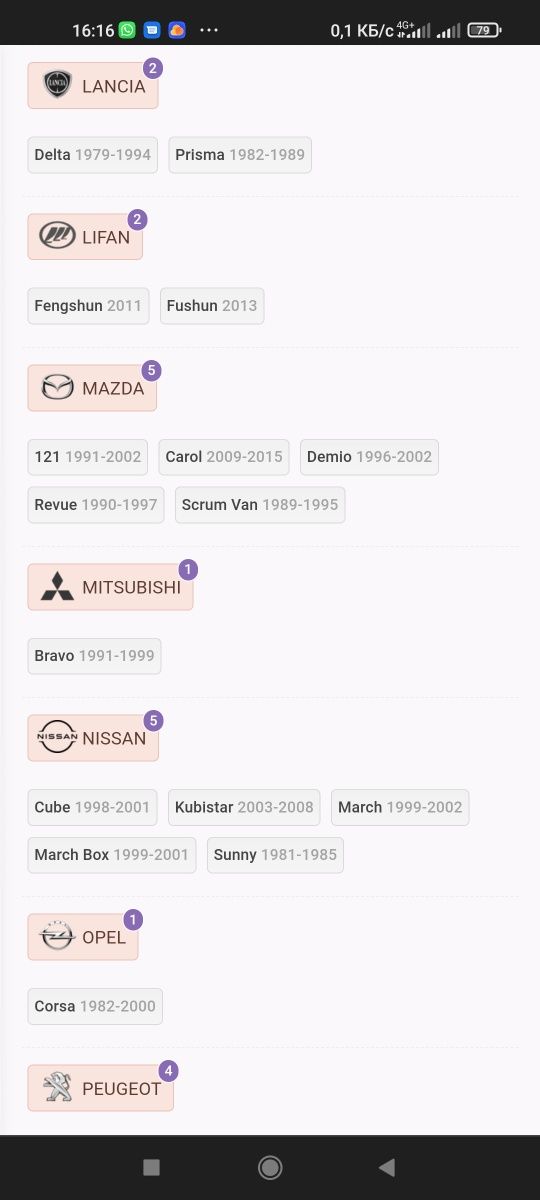The image size is (540, 1200).
Task: Tap the Peugeot lion logo icon
Action: pyautogui.click(x=57, y=1087)
